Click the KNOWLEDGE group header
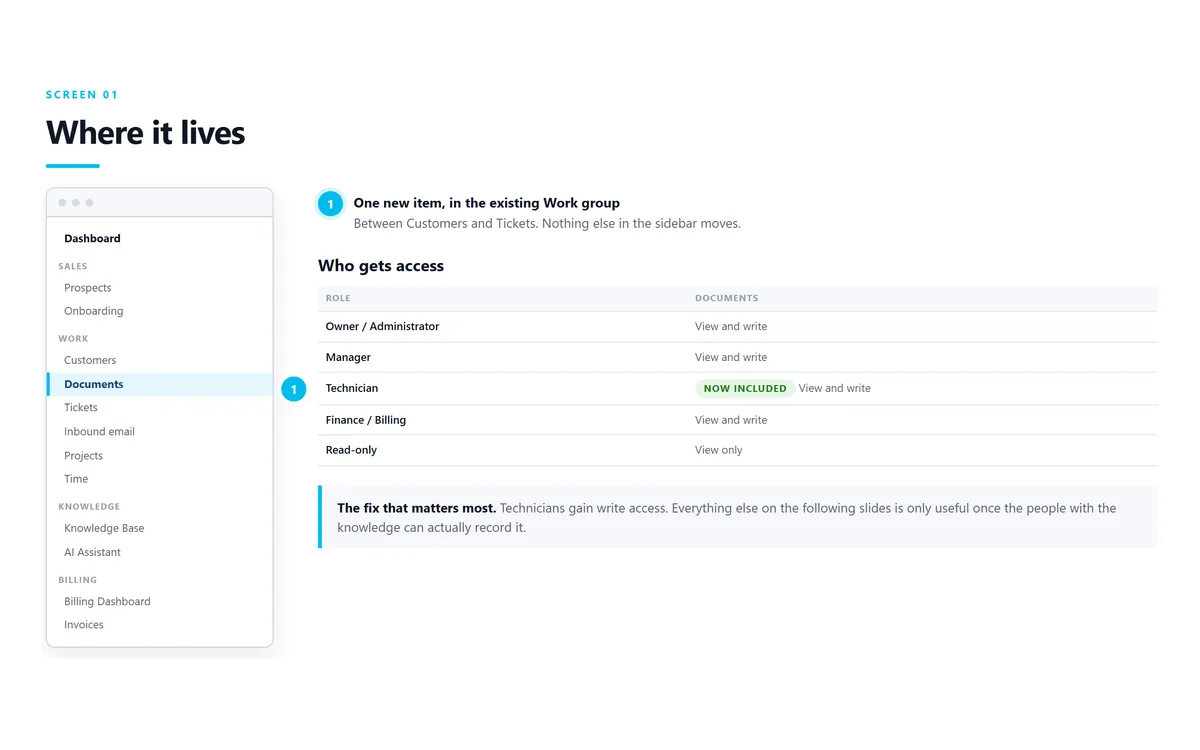Viewport: 1200px width, 750px height. (89, 507)
